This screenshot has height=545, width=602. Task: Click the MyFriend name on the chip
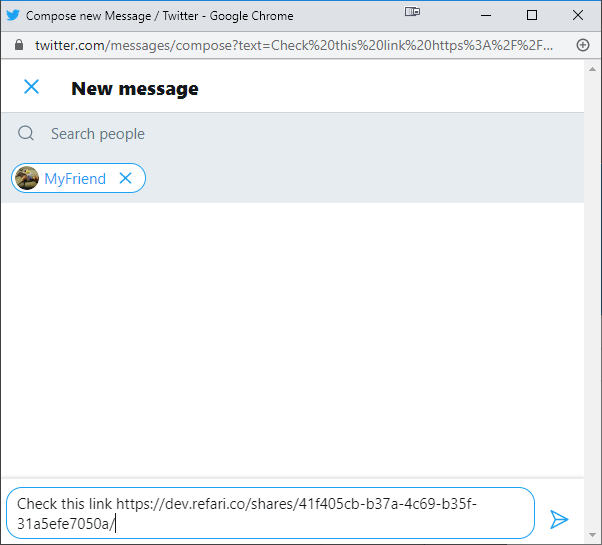[x=75, y=179]
